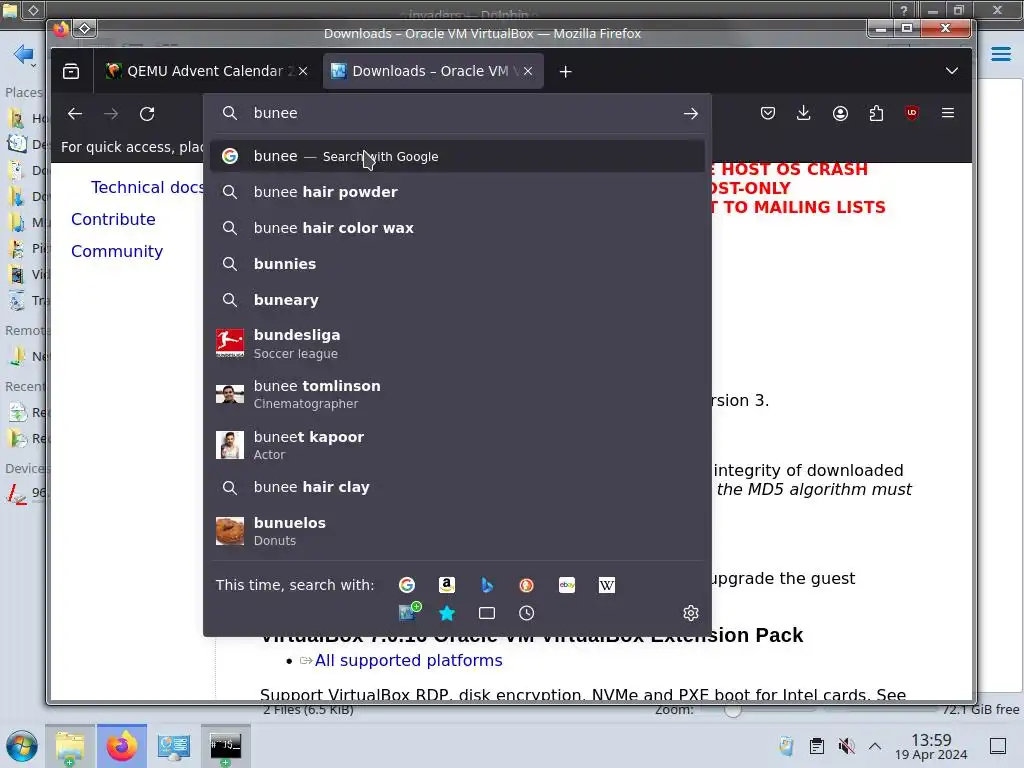This screenshot has height=768, width=1024.
Task: Open file manager from taskbar
Action: tap(70, 746)
